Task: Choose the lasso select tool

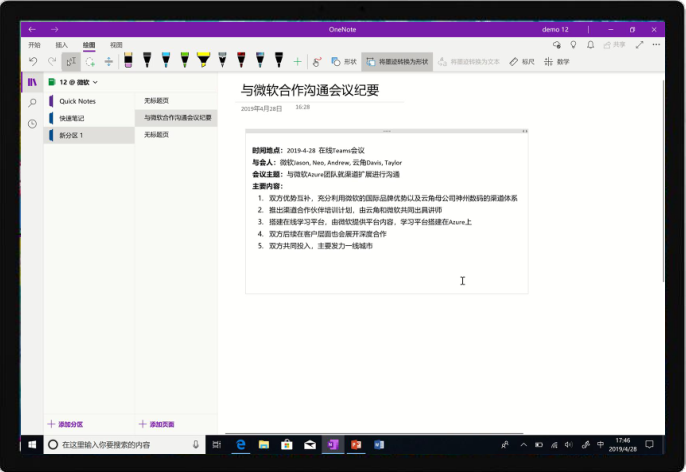Action: (x=90, y=62)
